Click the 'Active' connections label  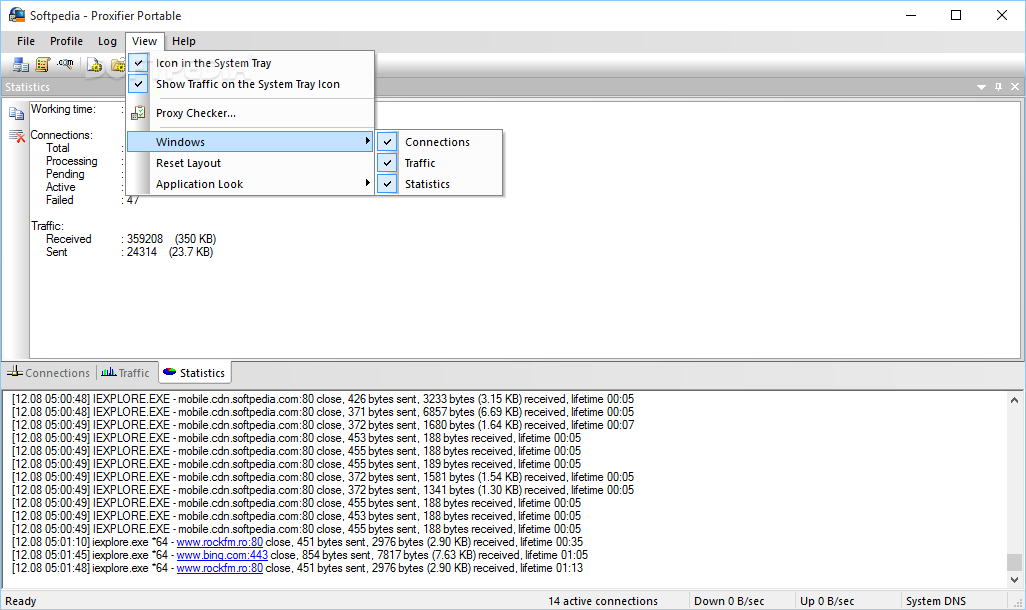60,187
